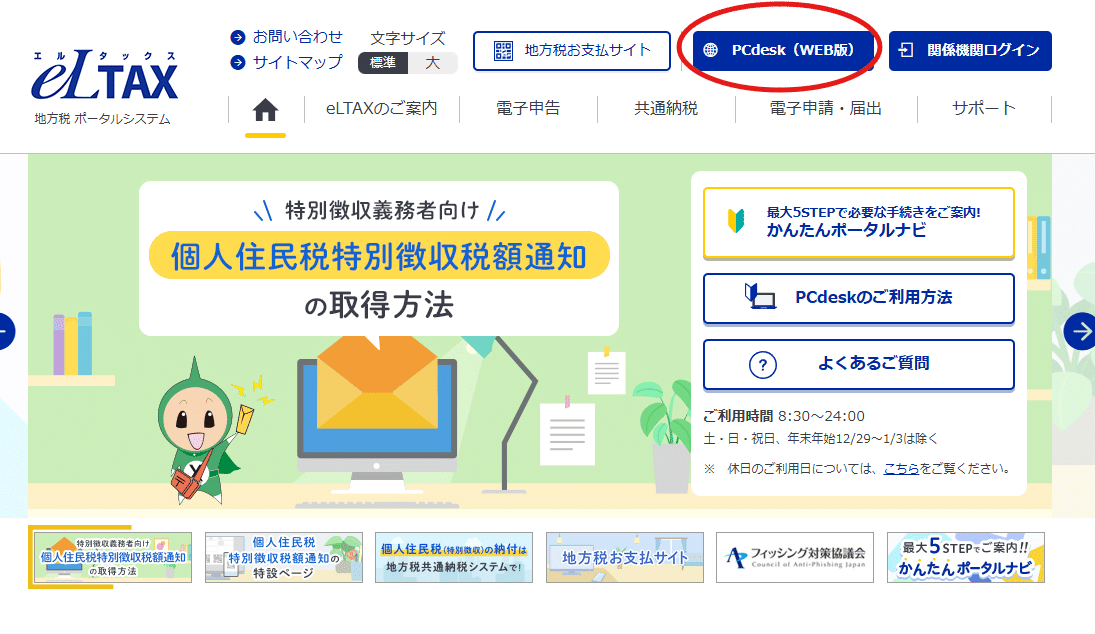Click the arrow icon beside お問い合わせ

pyautogui.click(x=237, y=37)
